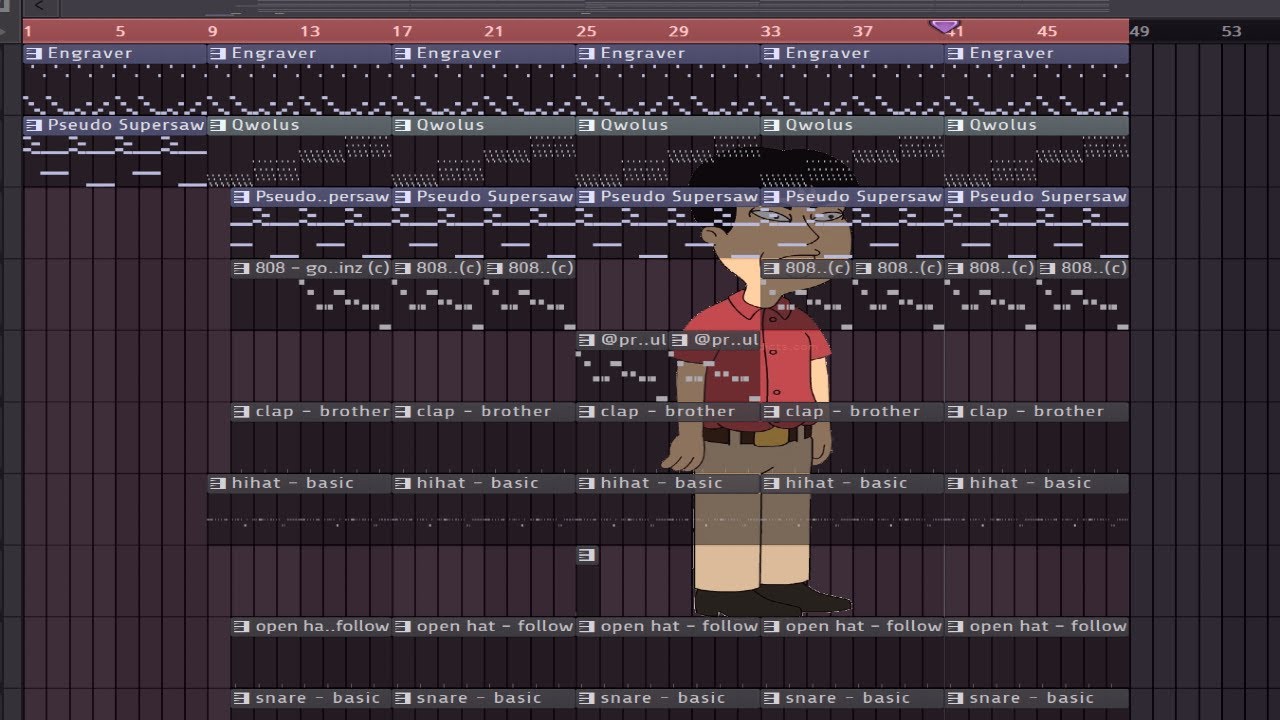
Task: Select the '808..(c)' clip title at bar 17
Action: (x=449, y=268)
